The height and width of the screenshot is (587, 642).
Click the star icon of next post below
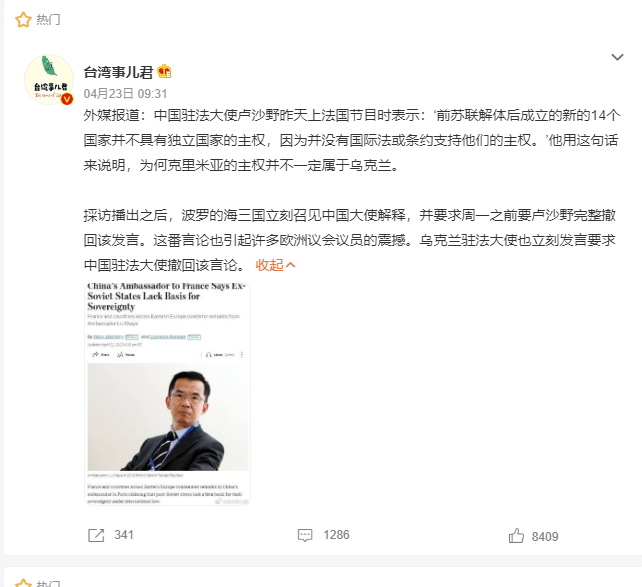[23, 583]
